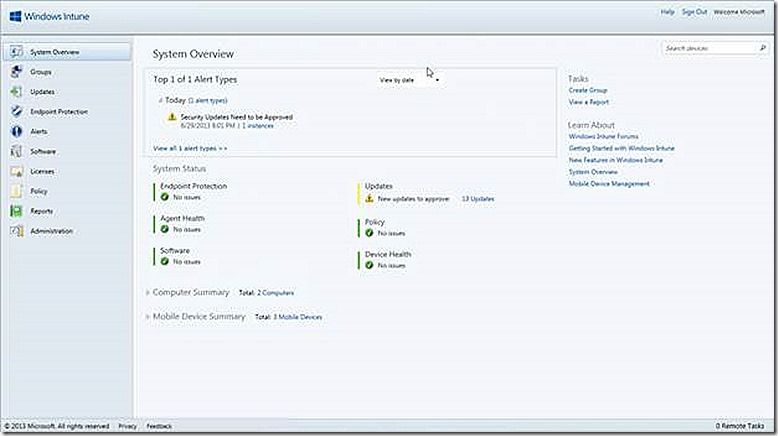Open the Policy workspace label
Screen dimensions: 778x436
coord(39,191)
